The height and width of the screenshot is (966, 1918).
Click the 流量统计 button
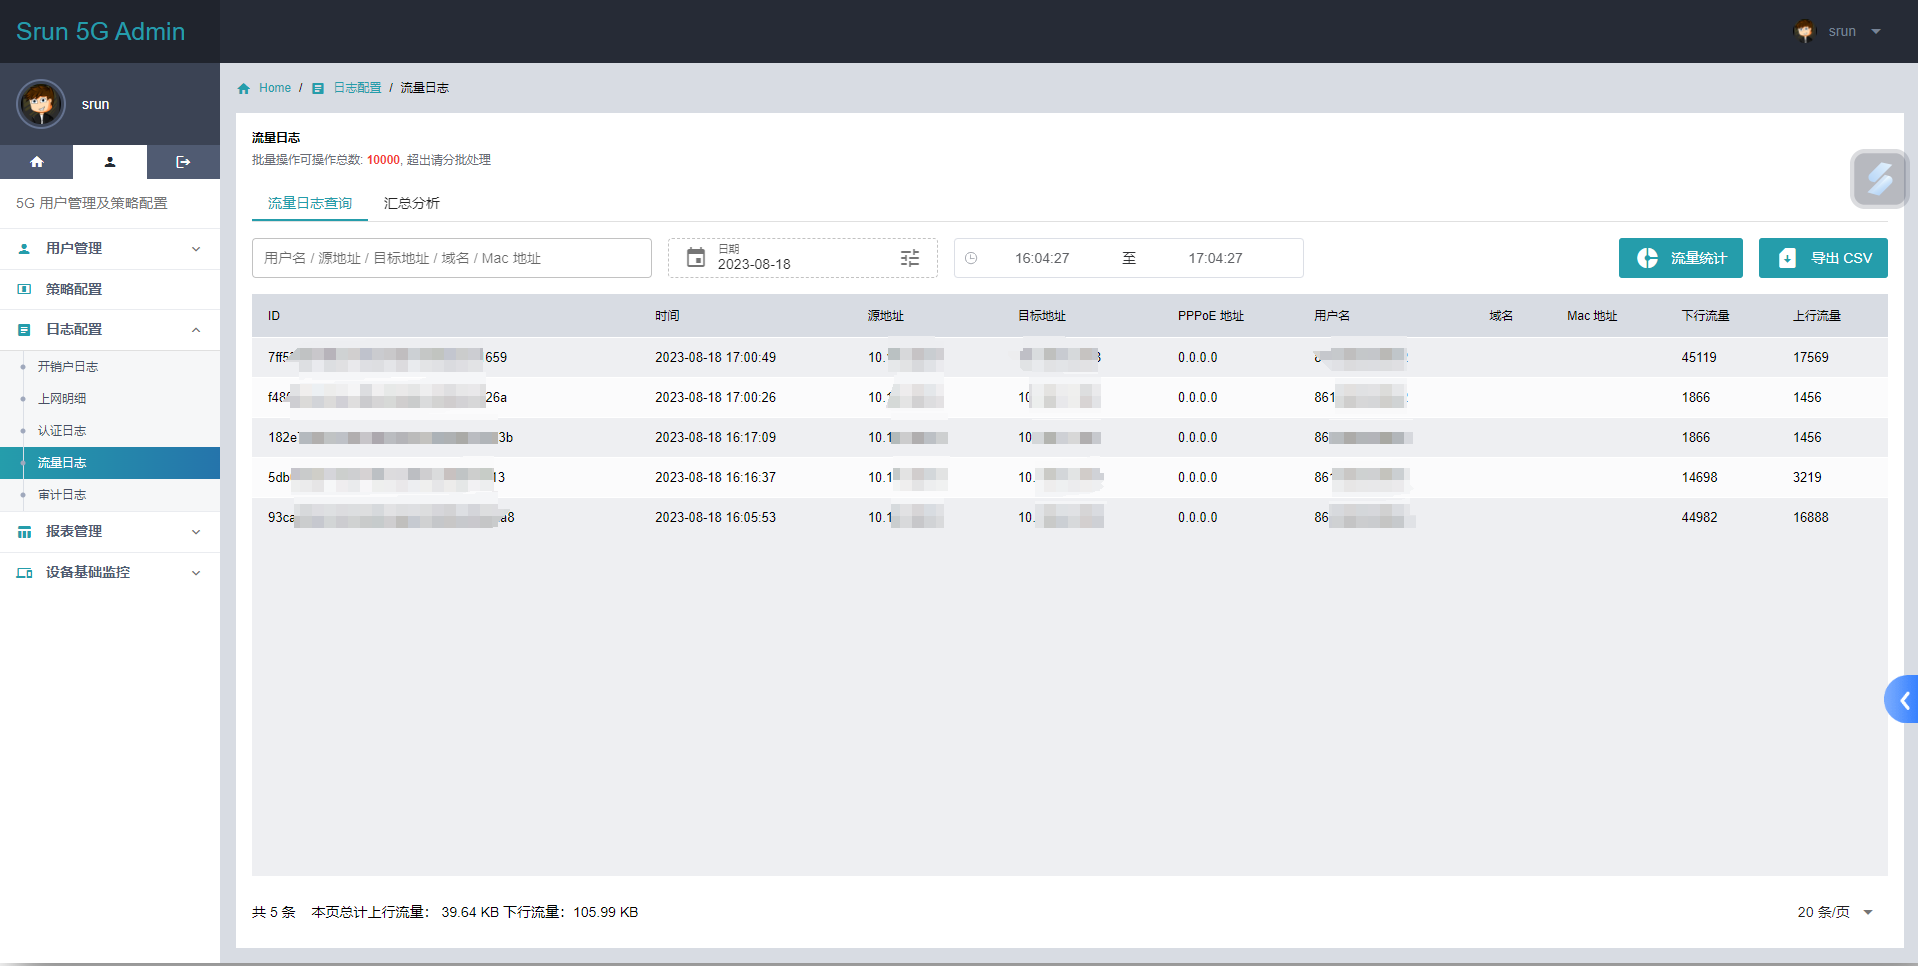pos(1681,258)
